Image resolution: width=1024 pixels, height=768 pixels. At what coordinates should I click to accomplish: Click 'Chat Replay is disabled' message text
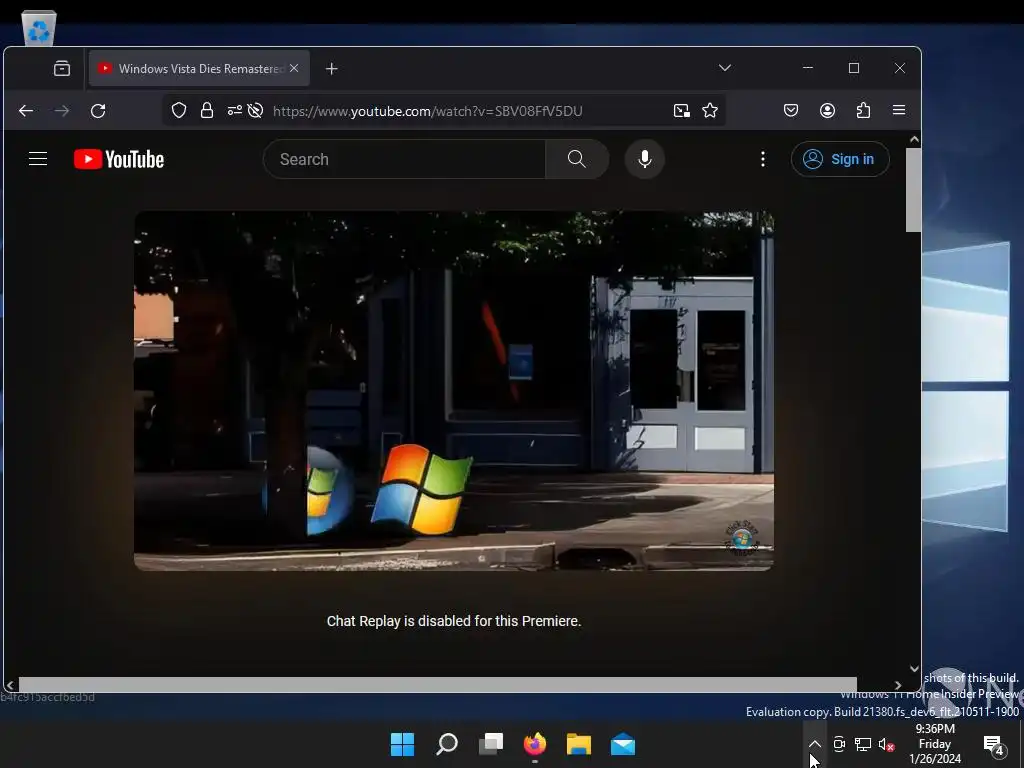click(x=454, y=621)
